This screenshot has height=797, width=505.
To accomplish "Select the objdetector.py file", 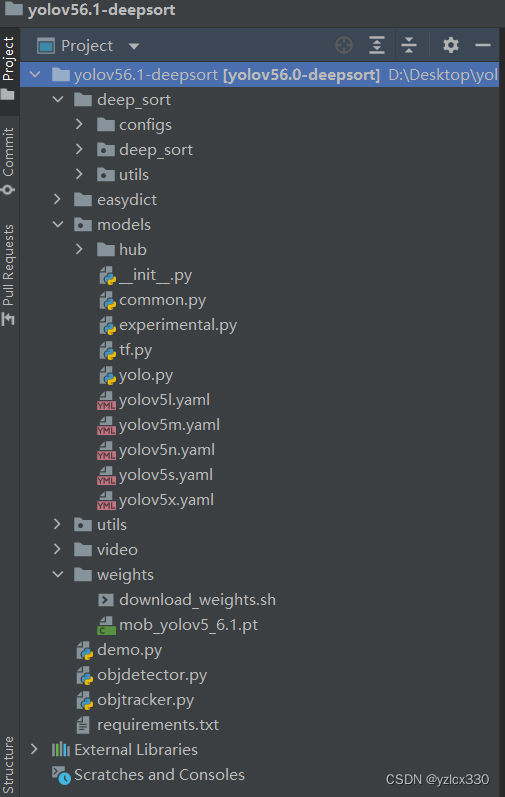I will [x=152, y=675].
